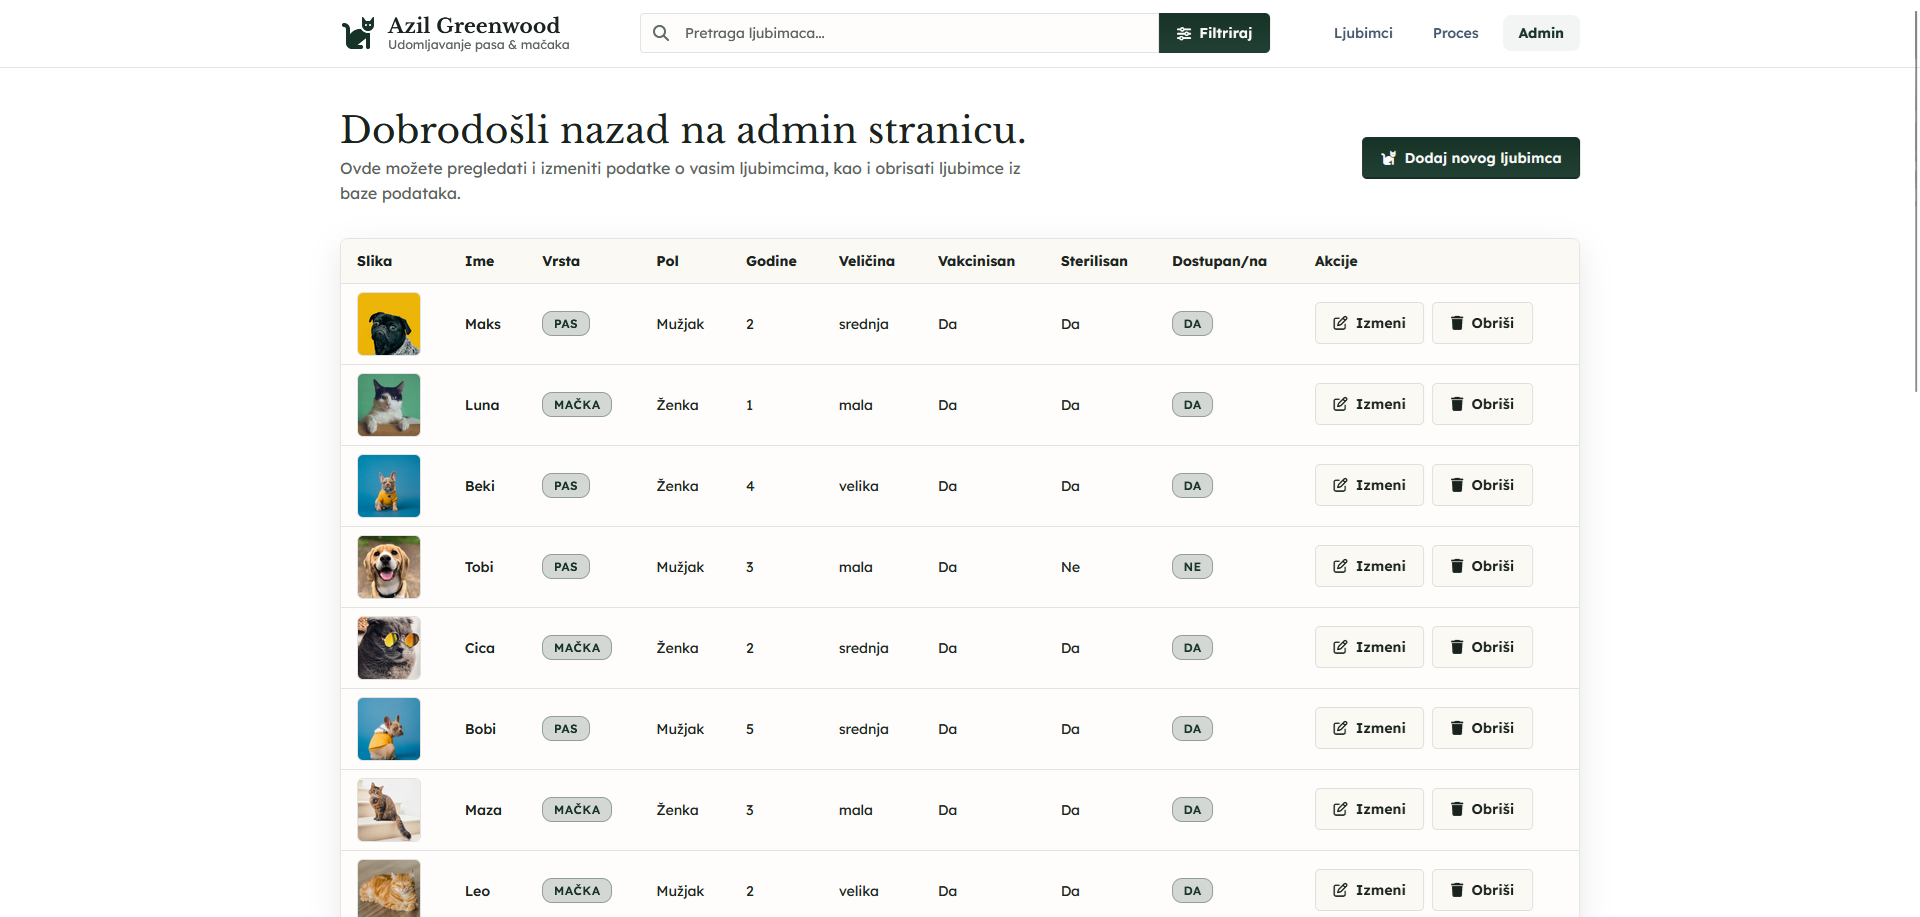Click the Azil Greenwood cat logo icon
The image size is (1920, 917).
357,33
